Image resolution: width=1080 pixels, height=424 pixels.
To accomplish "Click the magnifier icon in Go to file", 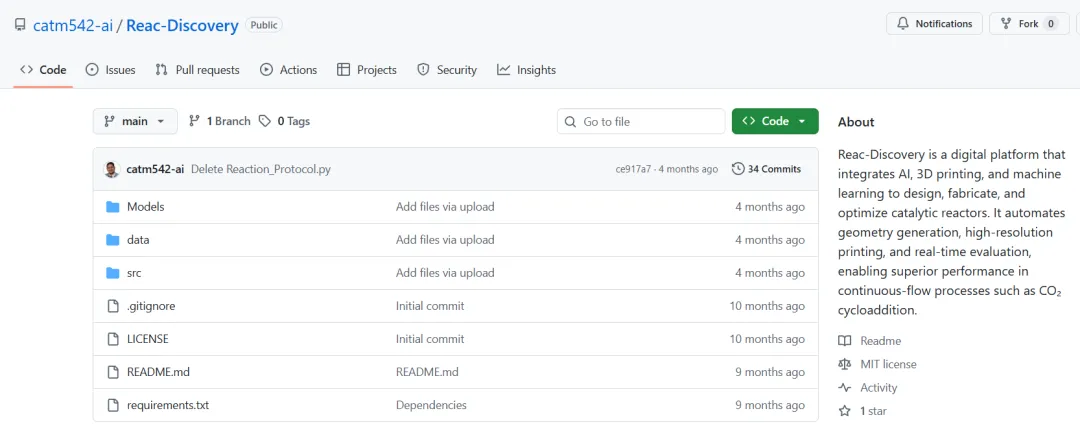I will tap(570, 122).
